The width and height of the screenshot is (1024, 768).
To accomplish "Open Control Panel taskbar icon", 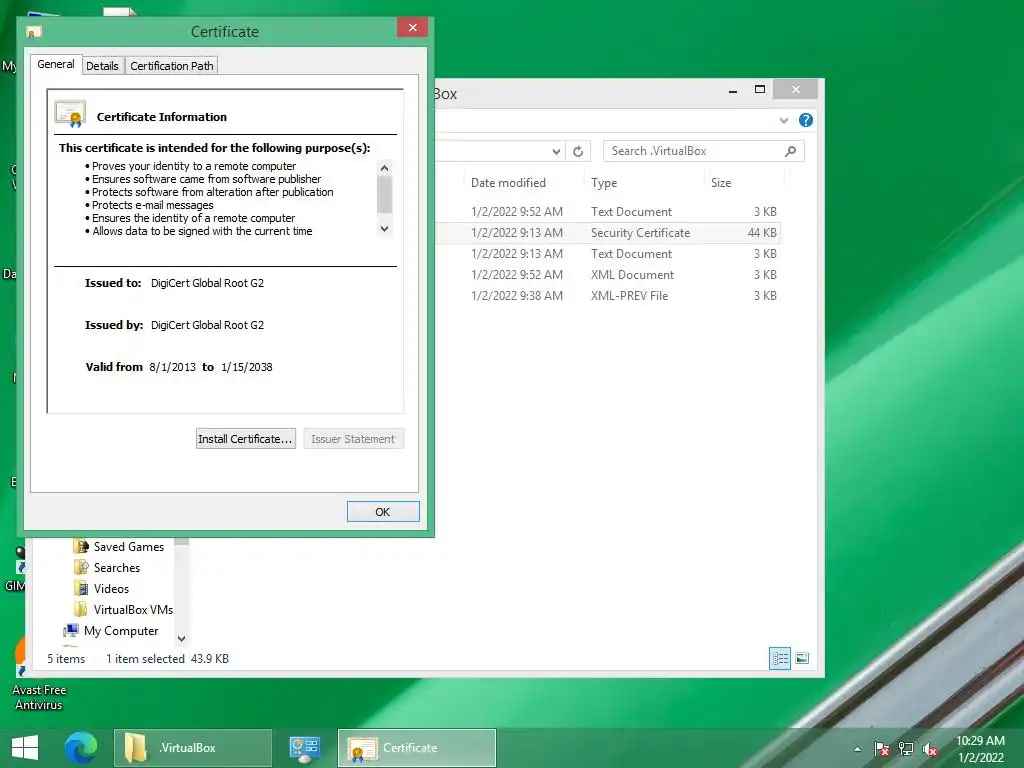I will point(304,748).
